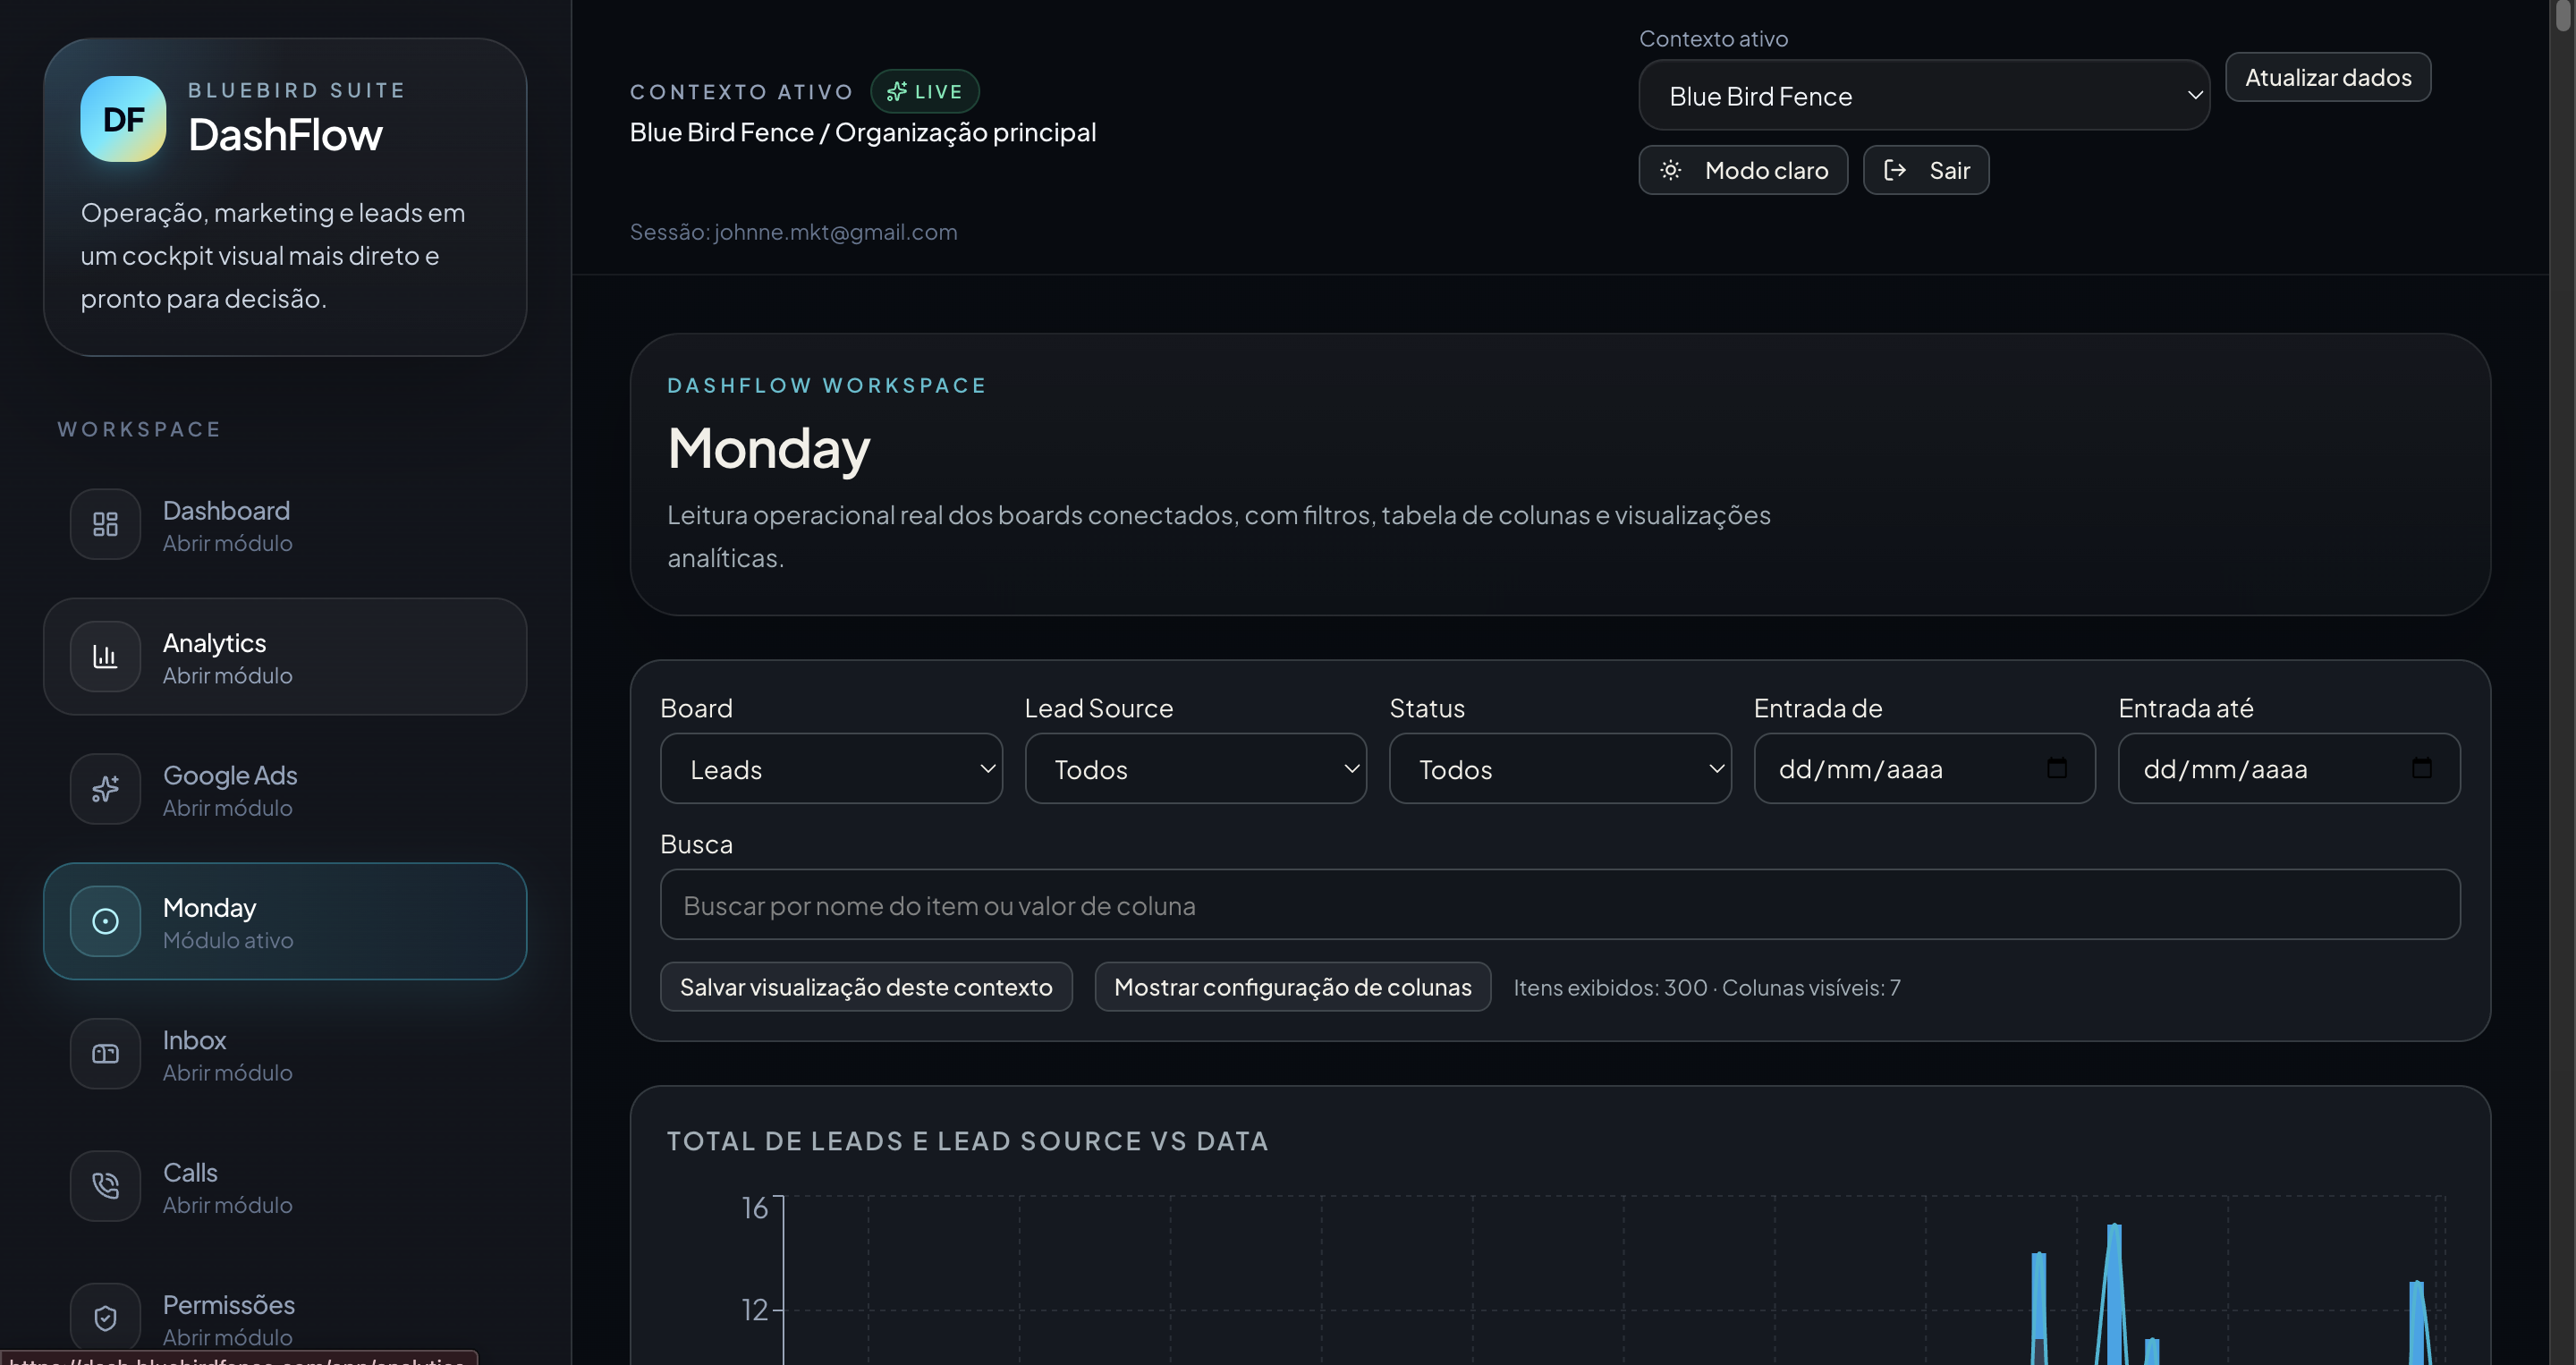Select the active Monday module
The height and width of the screenshot is (1365, 2576).
pos(285,921)
